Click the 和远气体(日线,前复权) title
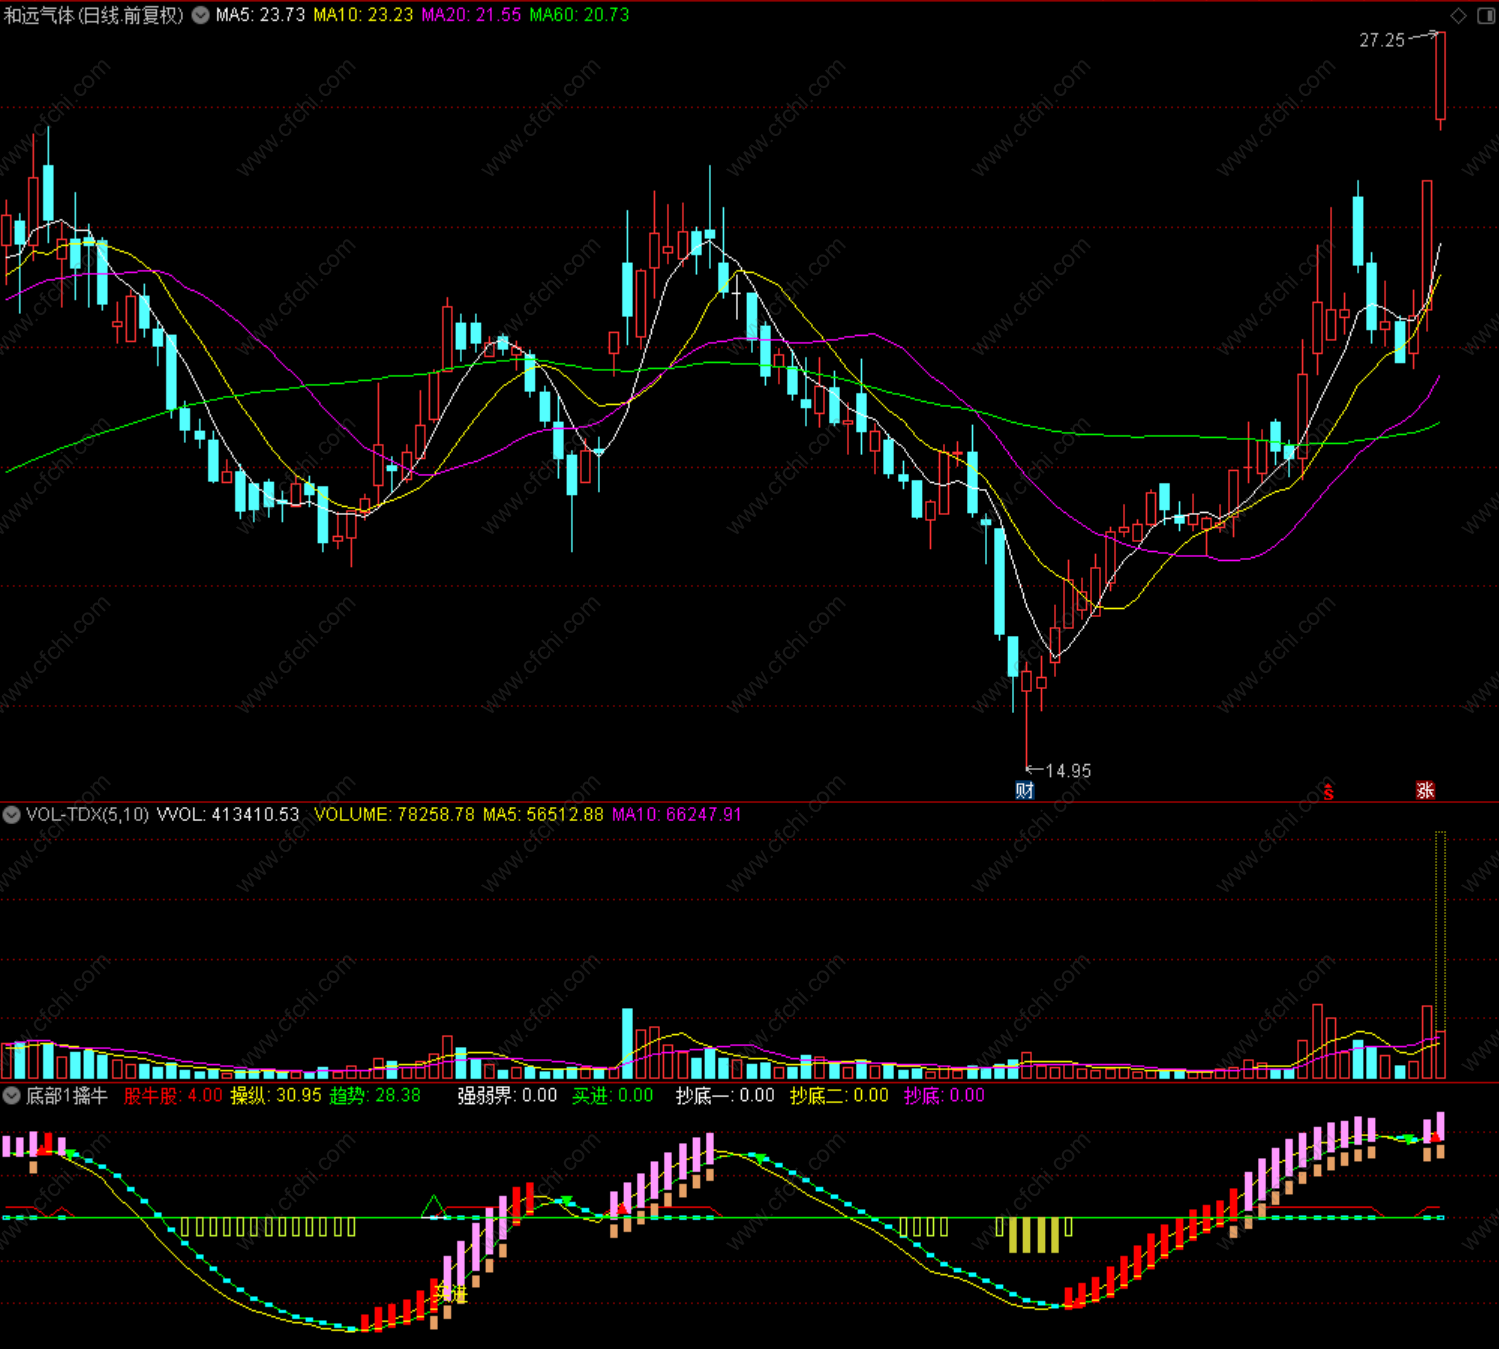 click(x=94, y=15)
